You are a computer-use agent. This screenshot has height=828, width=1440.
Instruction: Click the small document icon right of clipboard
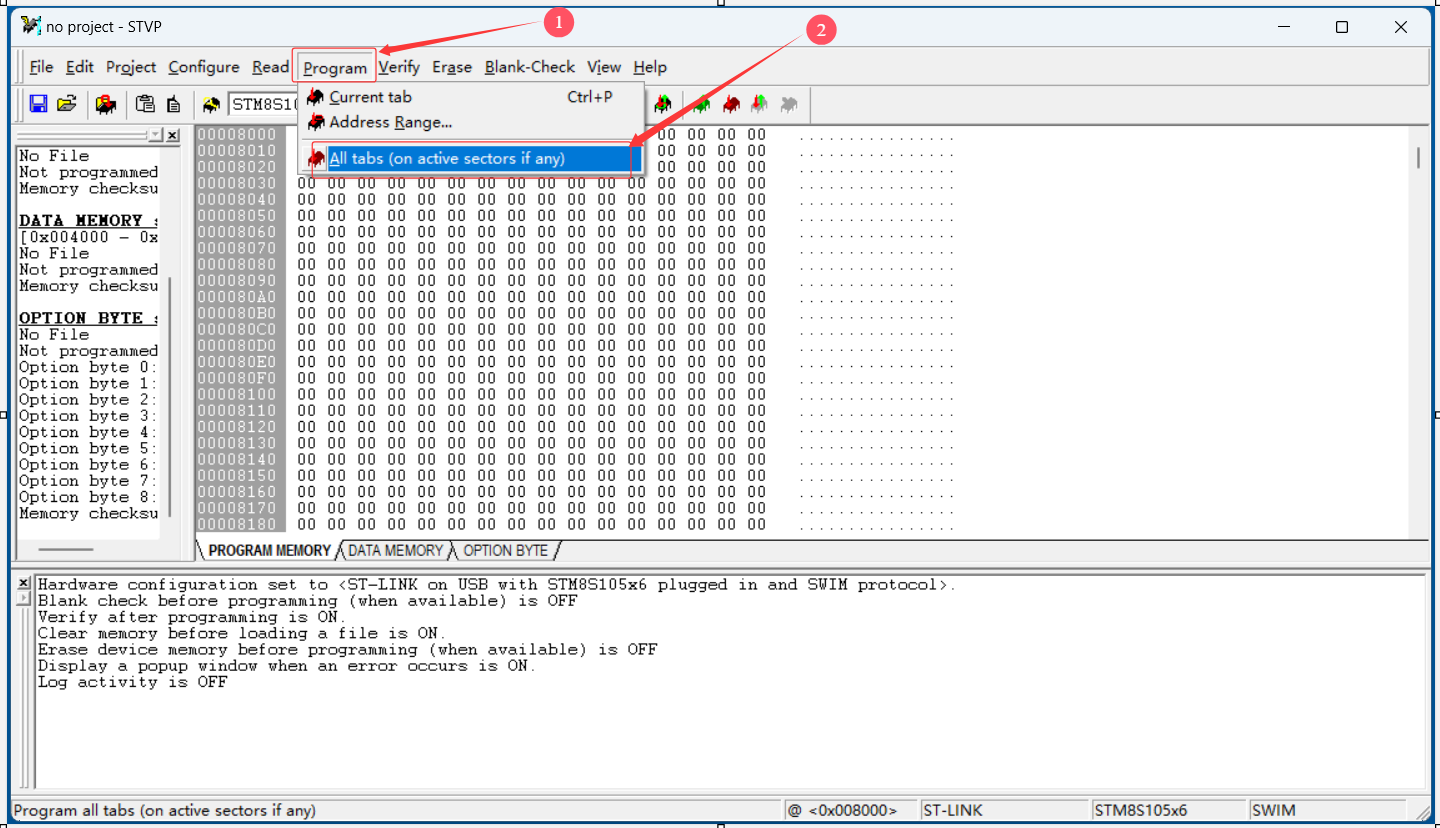pyautogui.click(x=173, y=104)
